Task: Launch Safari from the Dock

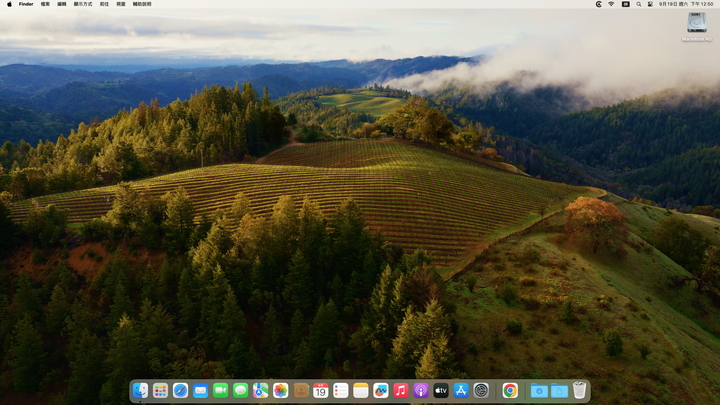Action: pos(180,391)
